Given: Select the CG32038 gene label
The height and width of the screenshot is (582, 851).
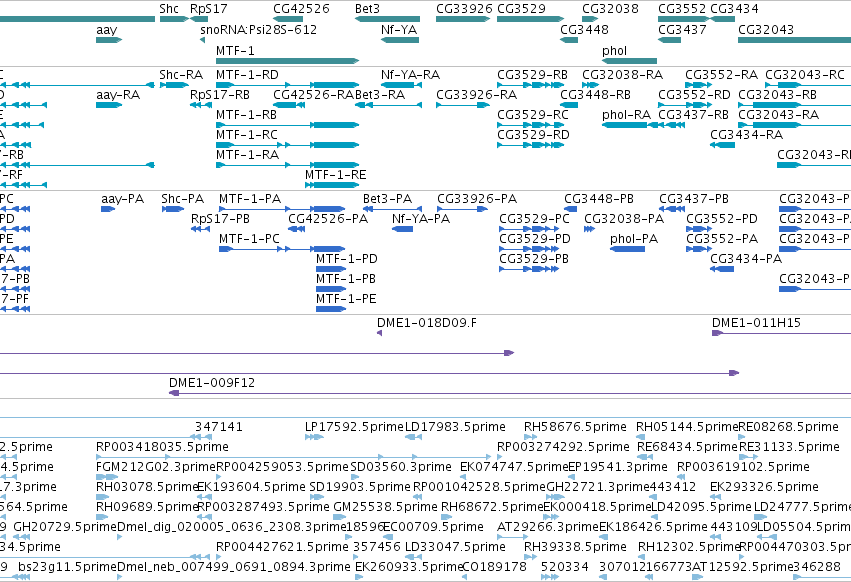Looking at the screenshot, I should click(610, 9).
